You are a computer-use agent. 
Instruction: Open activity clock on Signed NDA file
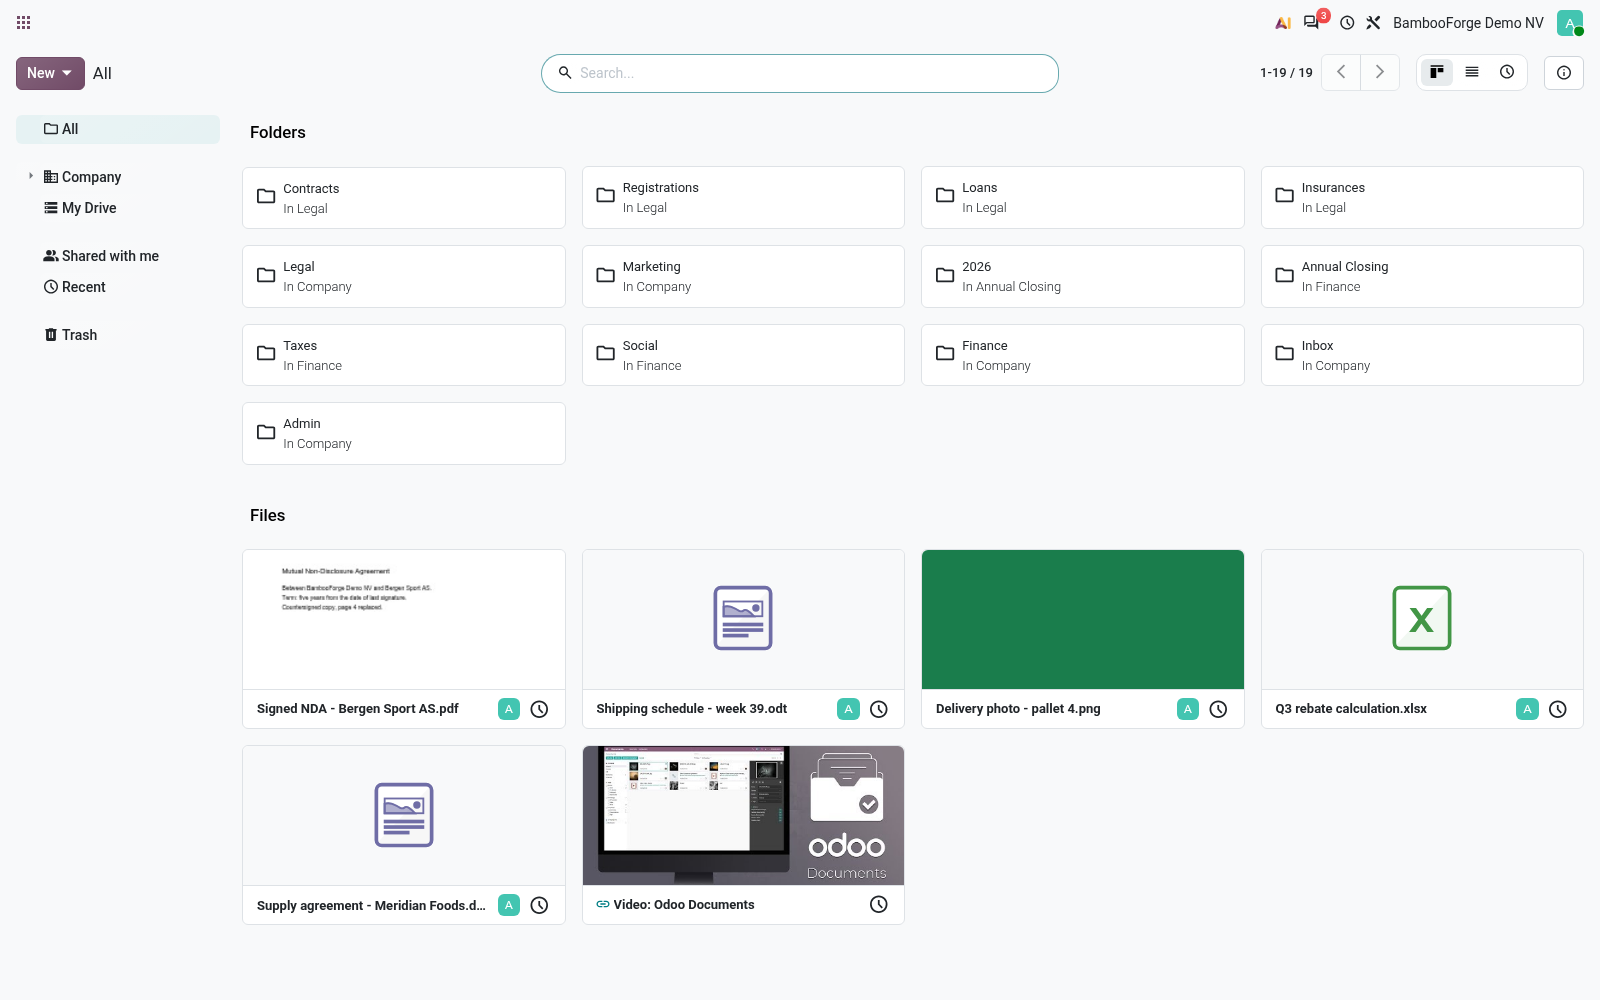(539, 709)
